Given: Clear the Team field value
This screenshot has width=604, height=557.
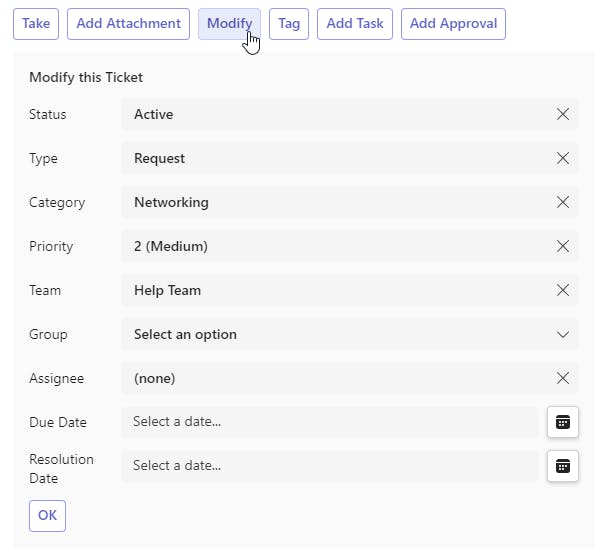Looking at the screenshot, I should tap(563, 290).
